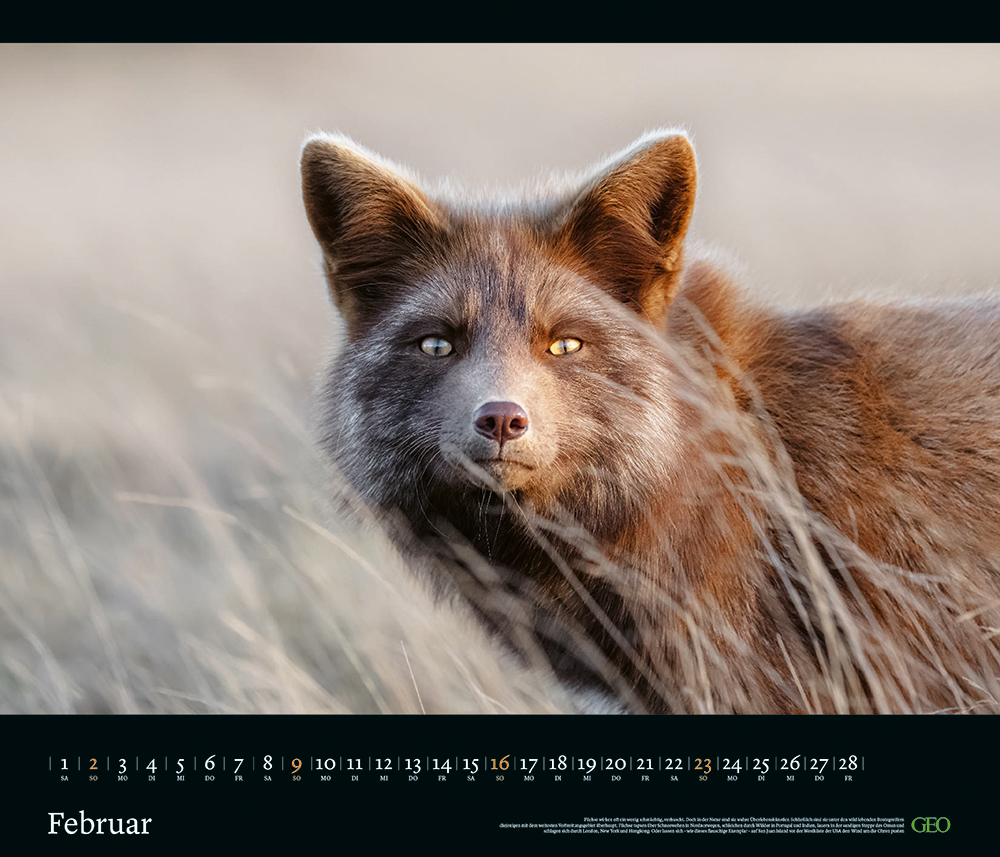Select date 7 in the day strip

coord(239,764)
